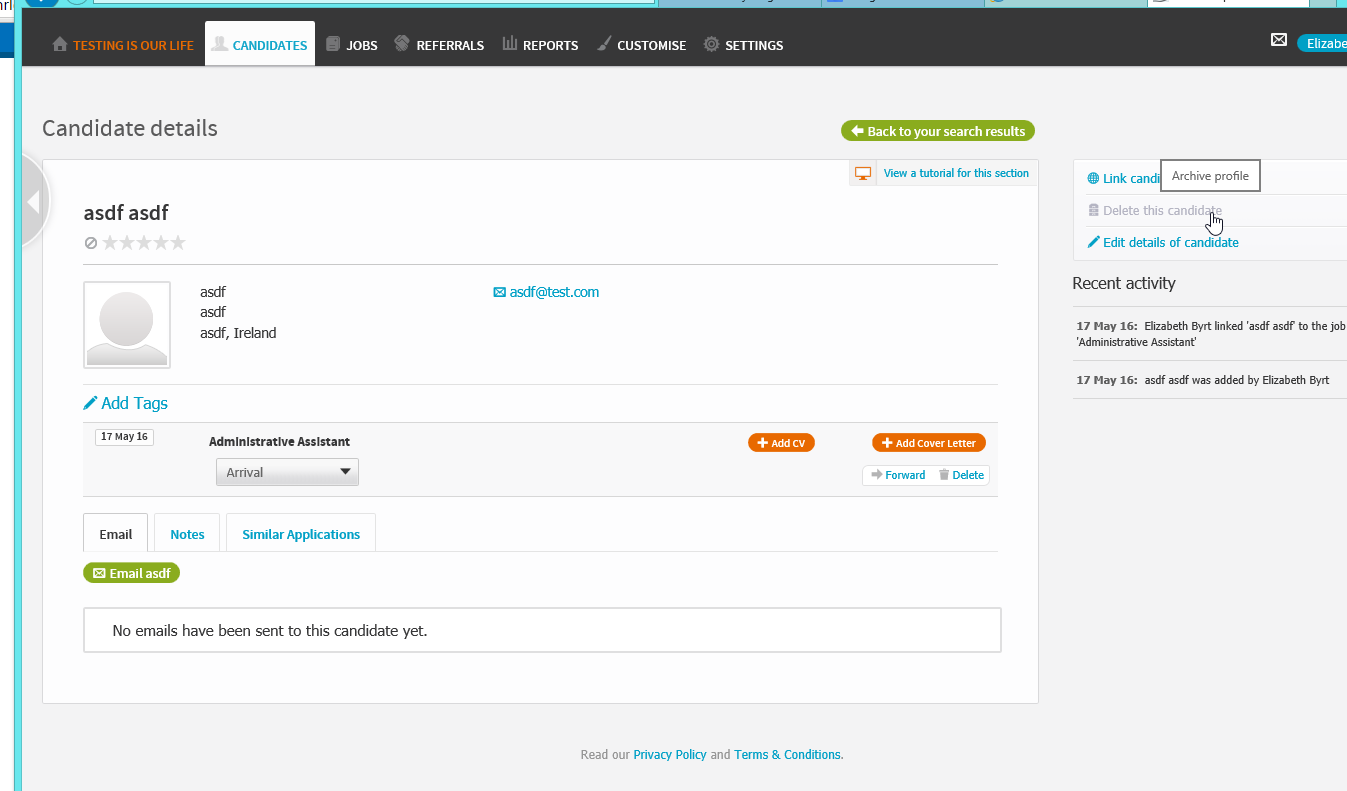Delete the Administrative Assistant application
The width and height of the screenshot is (1347, 791).
(x=961, y=475)
